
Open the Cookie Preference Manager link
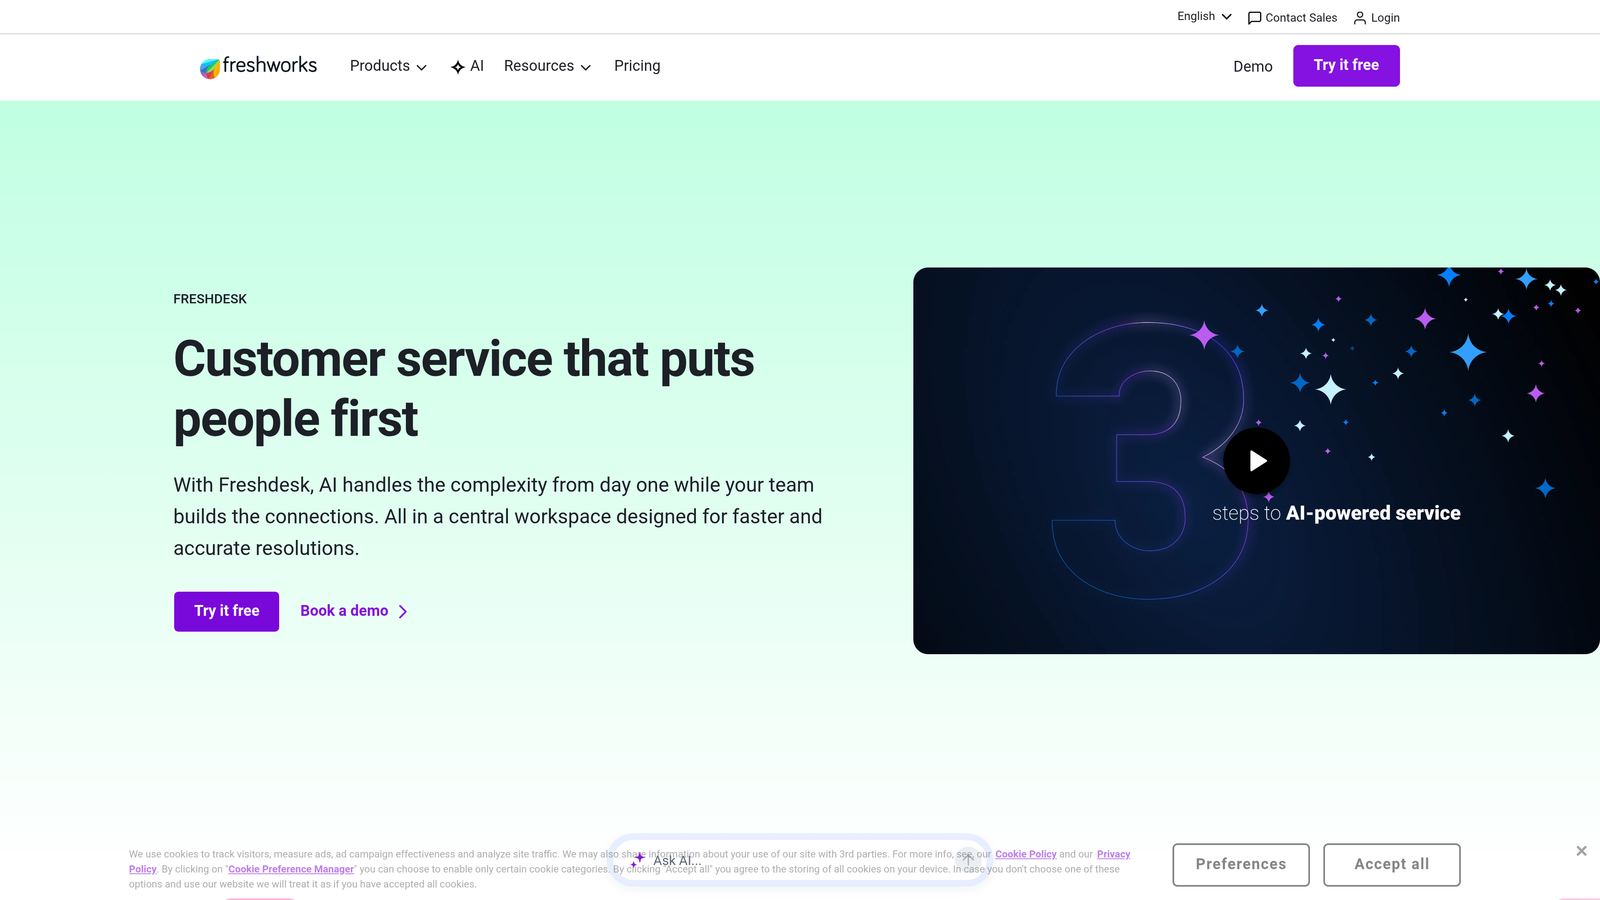point(291,869)
